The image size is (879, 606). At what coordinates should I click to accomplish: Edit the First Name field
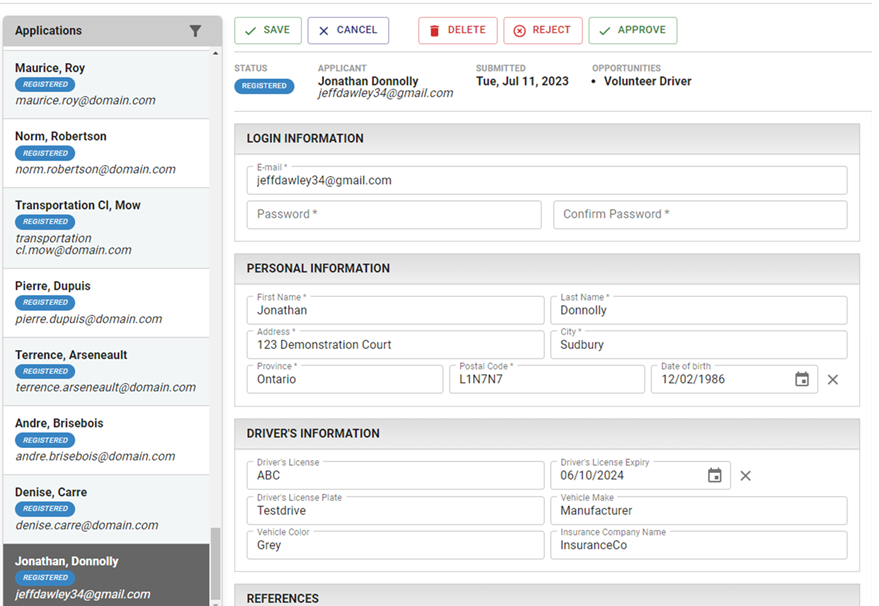[x=395, y=310]
